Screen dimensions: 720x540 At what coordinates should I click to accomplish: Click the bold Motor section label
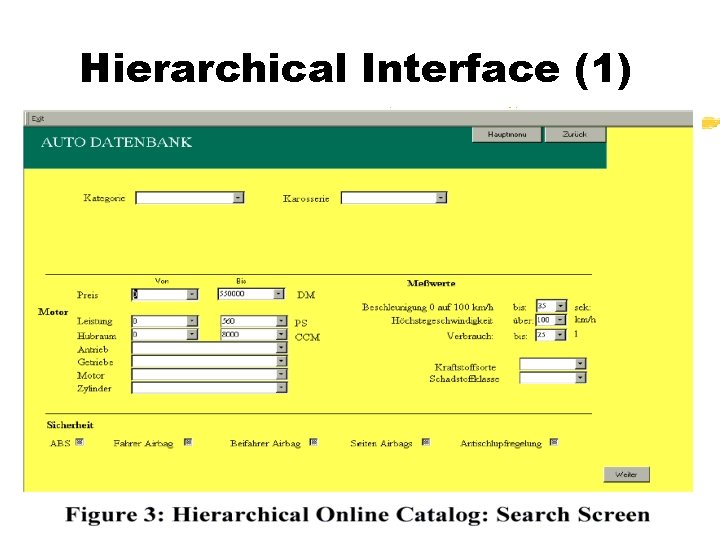click(x=53, y=312)
